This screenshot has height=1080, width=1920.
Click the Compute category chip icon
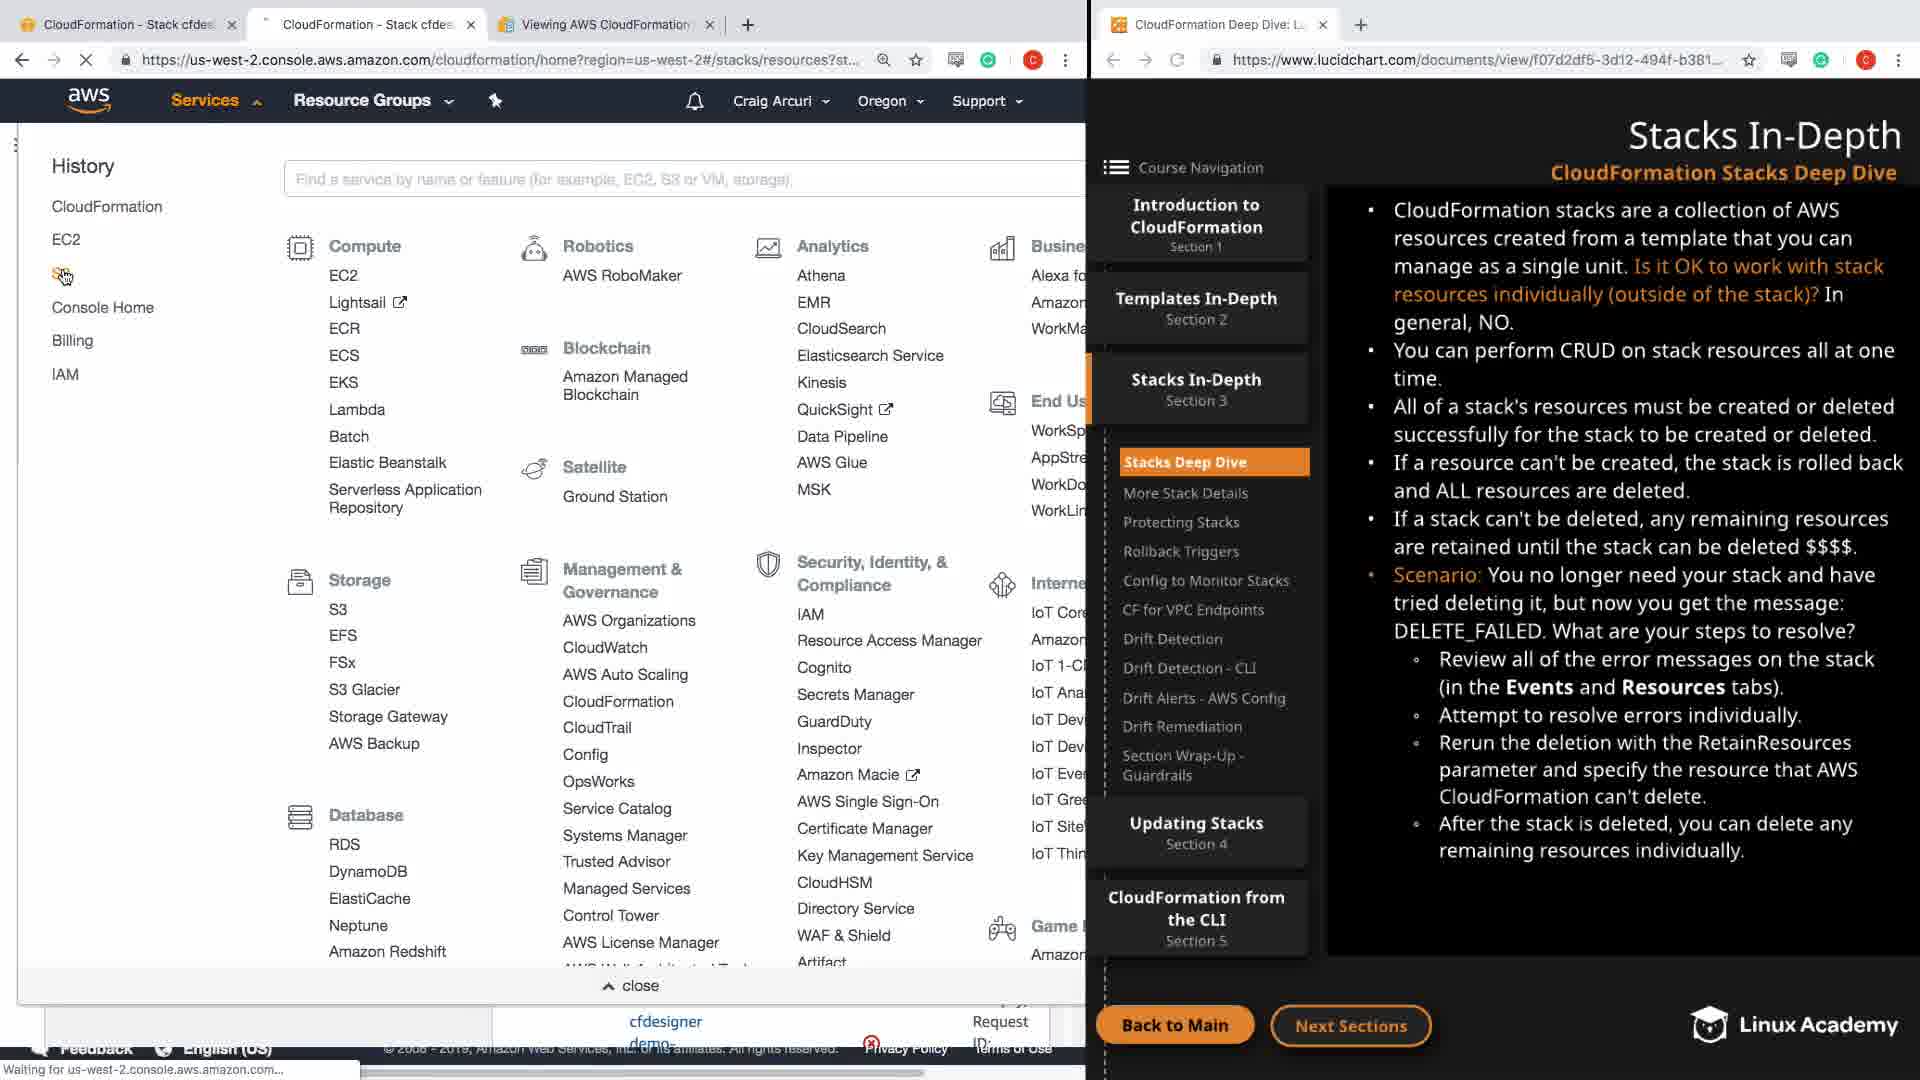[300, 247]
